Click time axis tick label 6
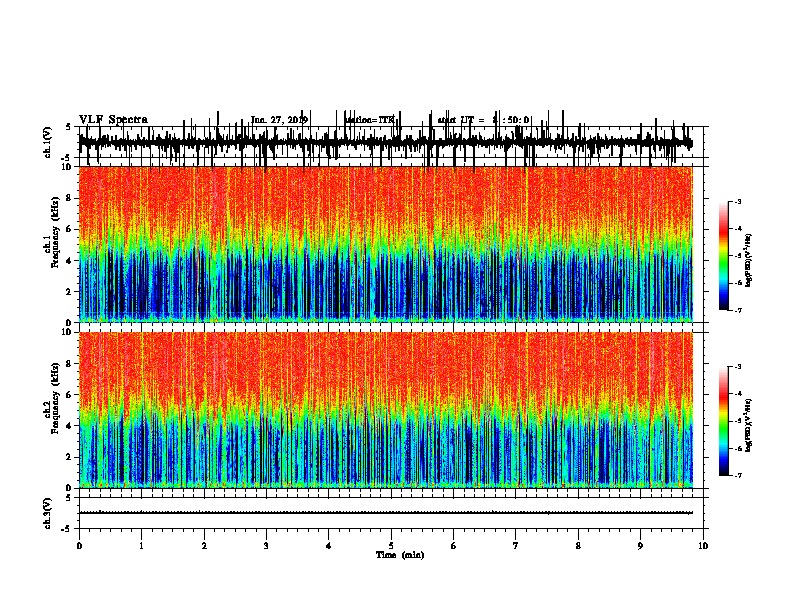This screenshot has width=792, height=612. (454, 546)
